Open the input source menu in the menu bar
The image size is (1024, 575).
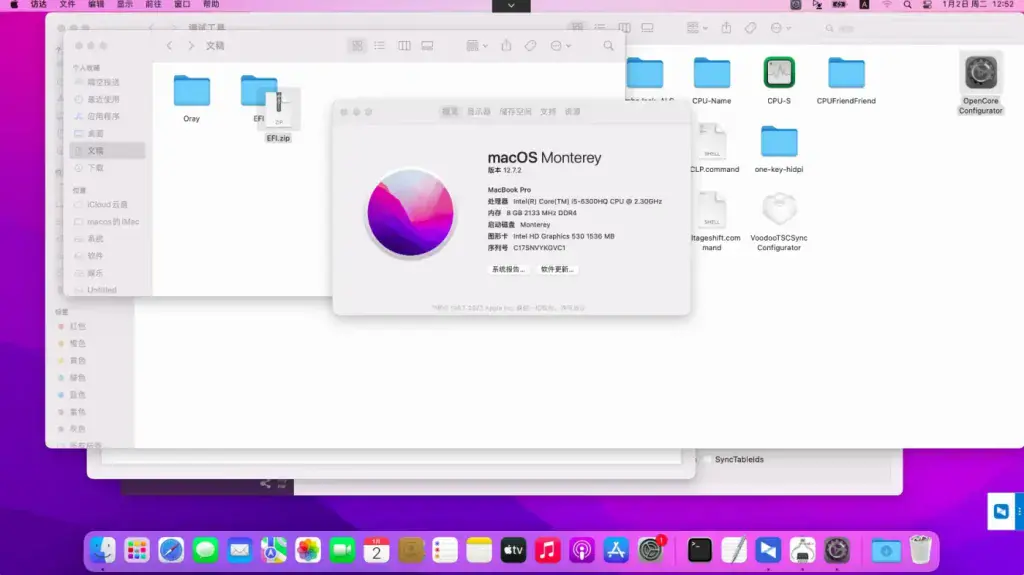pos(864,5)
